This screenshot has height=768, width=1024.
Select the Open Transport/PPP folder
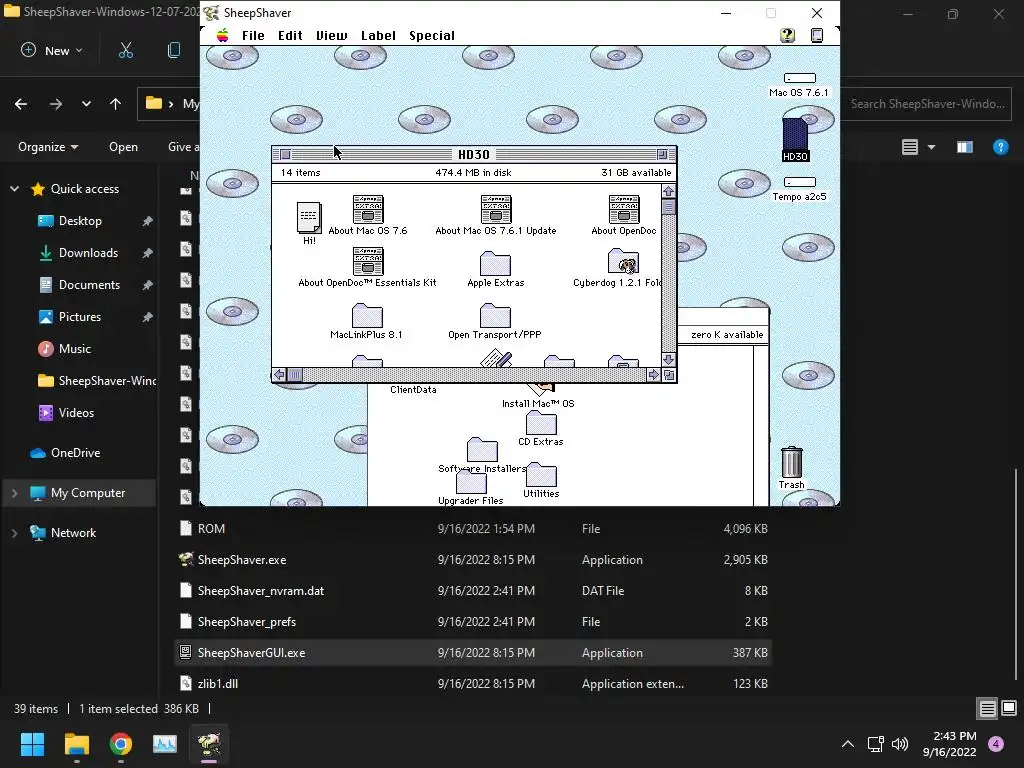tap(496, 315)
